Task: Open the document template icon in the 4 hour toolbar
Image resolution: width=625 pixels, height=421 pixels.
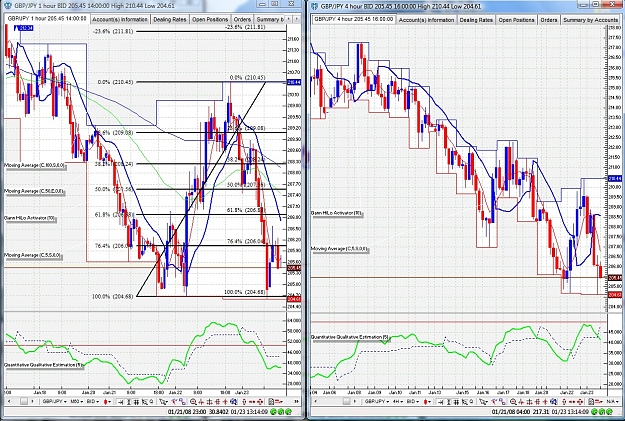Action: 591,401
